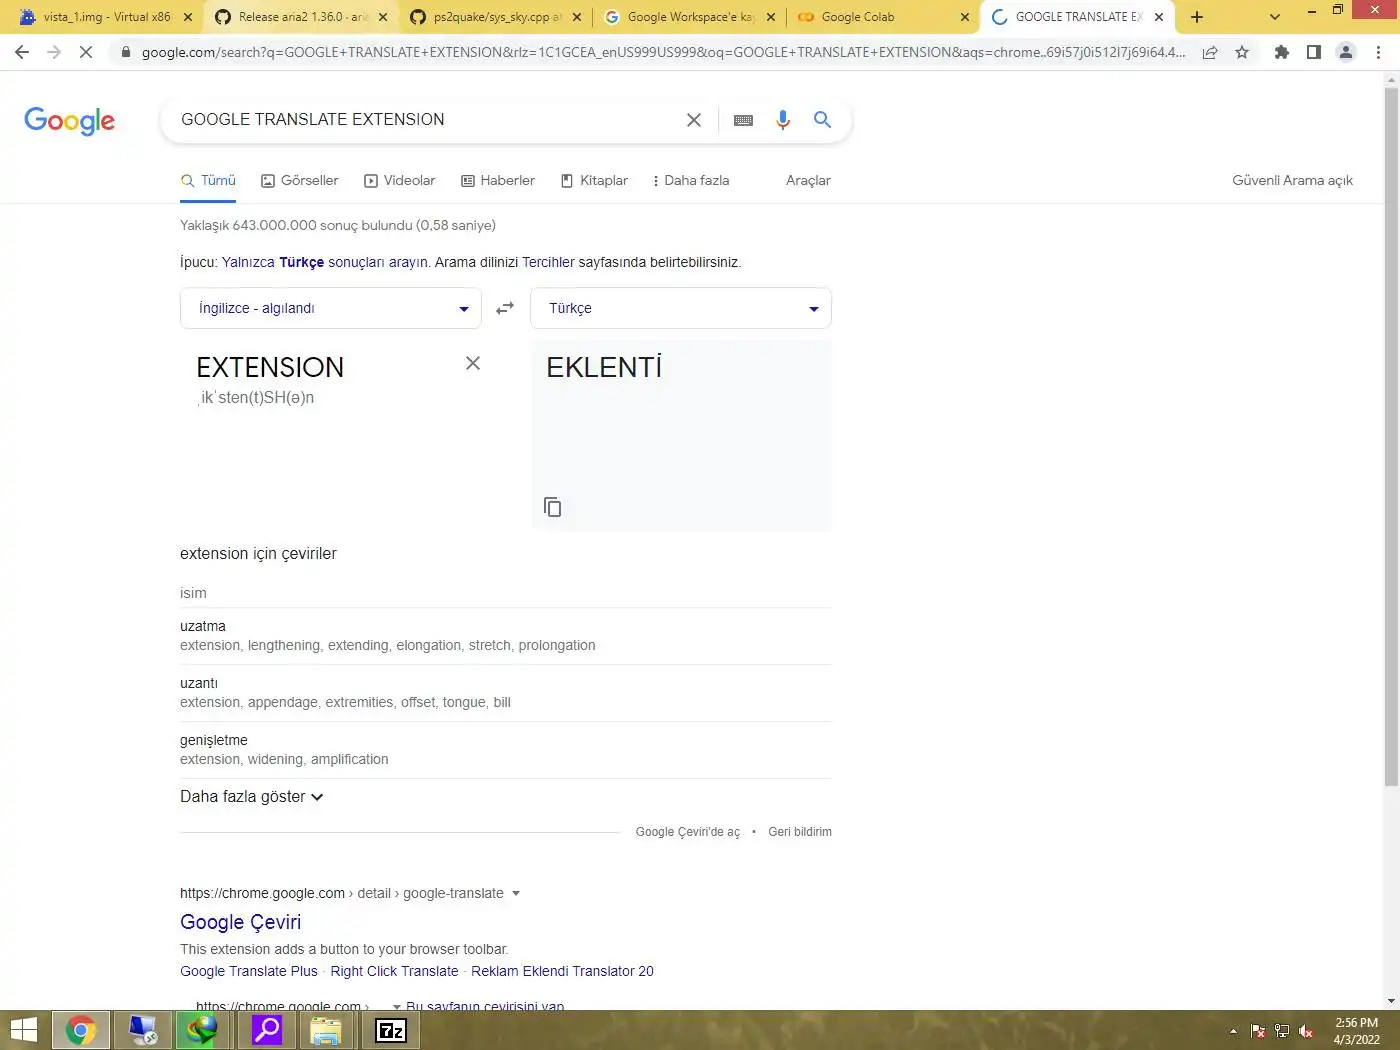The image size is (1400, 1050).
Task: Open Araçlar search tools
Action: coord(808,181)
